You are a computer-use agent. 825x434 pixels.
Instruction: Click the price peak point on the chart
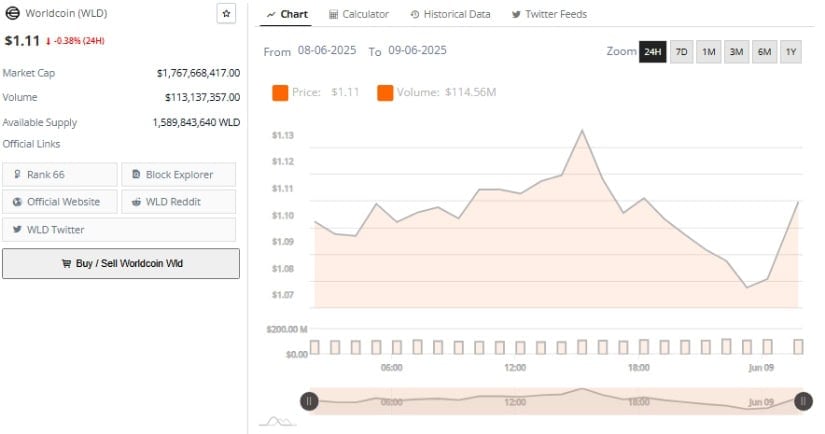click(582, 130)
